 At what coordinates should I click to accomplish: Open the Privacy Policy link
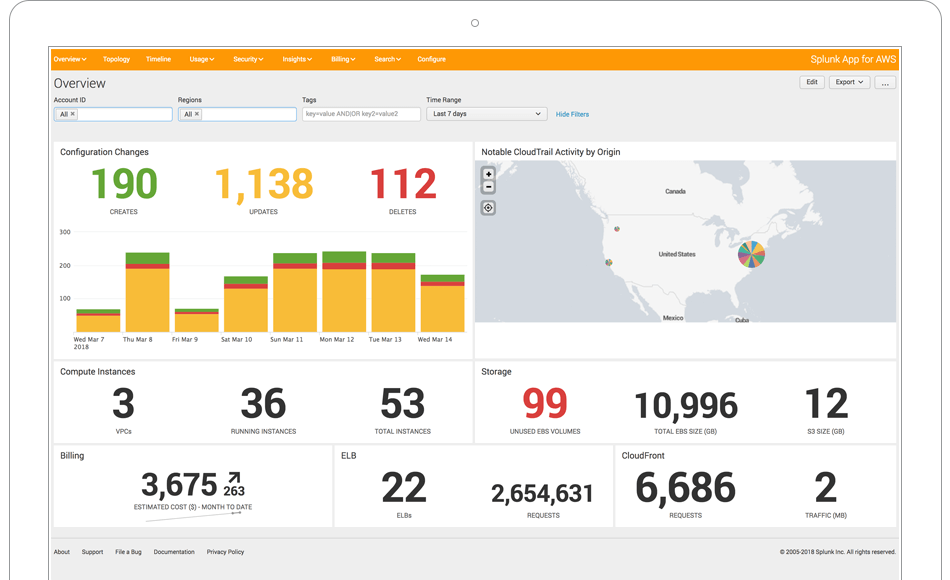[x=225, y=552]
